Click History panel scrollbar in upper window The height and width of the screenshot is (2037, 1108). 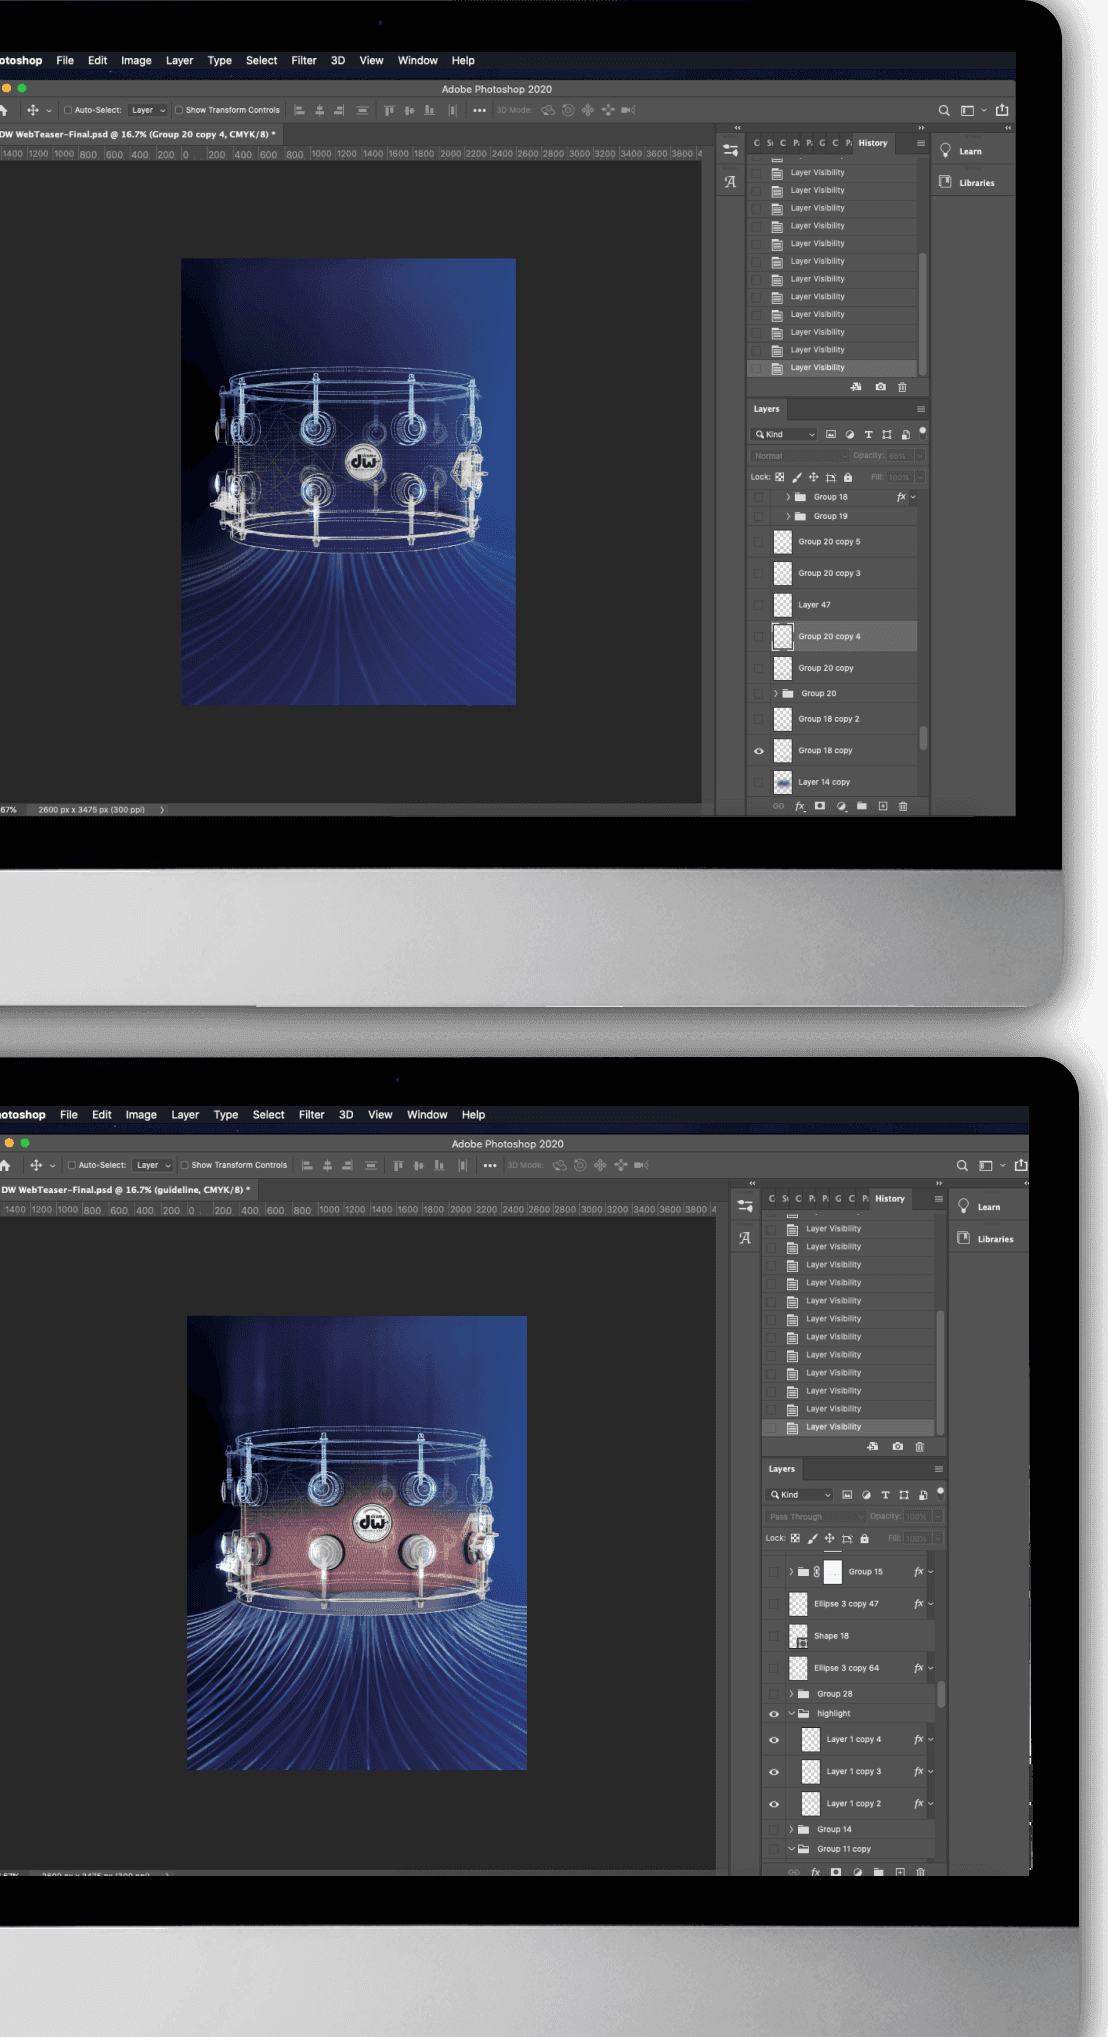[922, 313]
